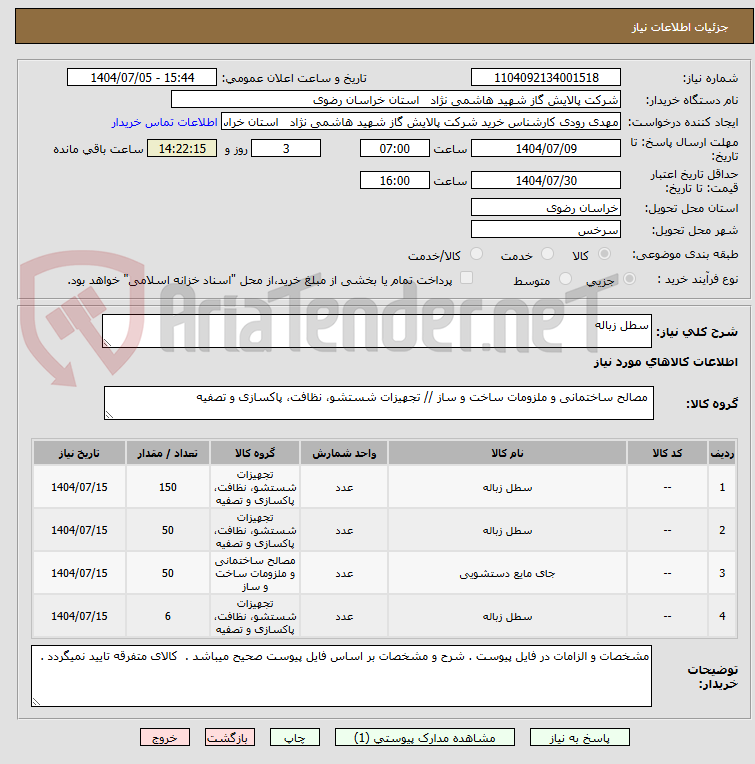Click عدد unit in row 4
This screenshot has width=755, height=764.
pos(344,616)
